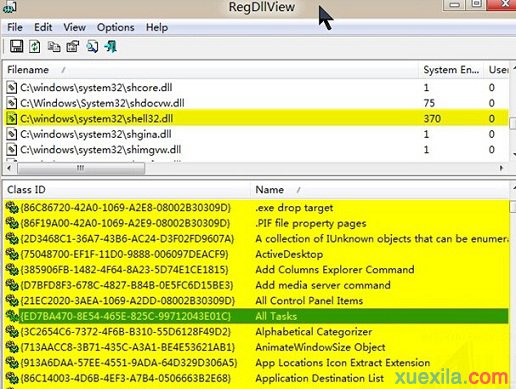Select class ID {86F19A00-42A0-1069-A2E9-08002B30309D}
Image resolution: width=516 pixels, height=389 pixels.
pos(125,223)
